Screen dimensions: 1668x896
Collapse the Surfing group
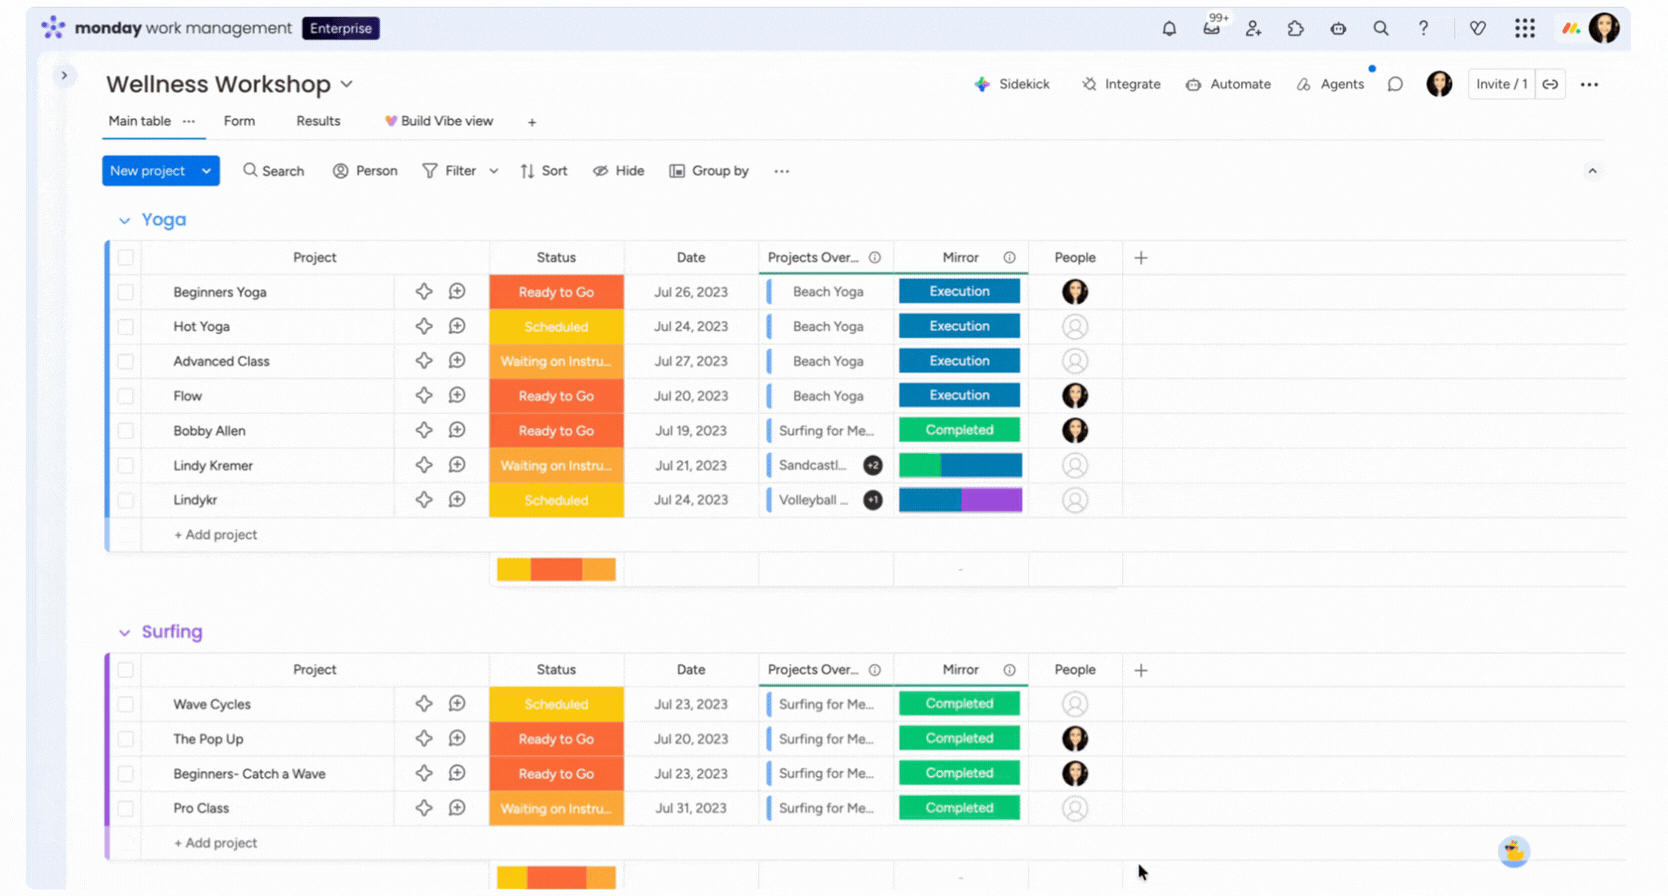(124, 633)
